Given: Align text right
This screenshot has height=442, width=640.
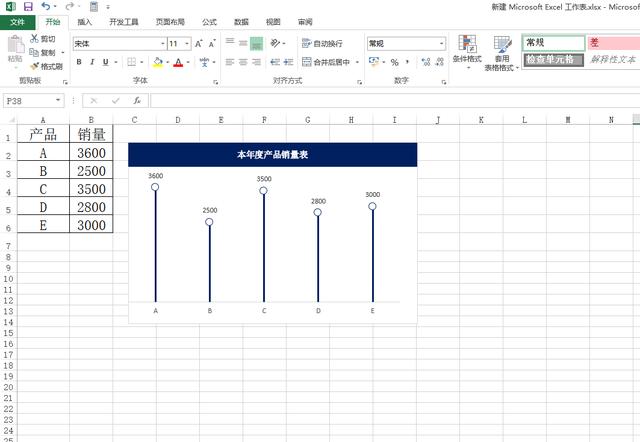Looking at the screenshot, I should (256, 62).
